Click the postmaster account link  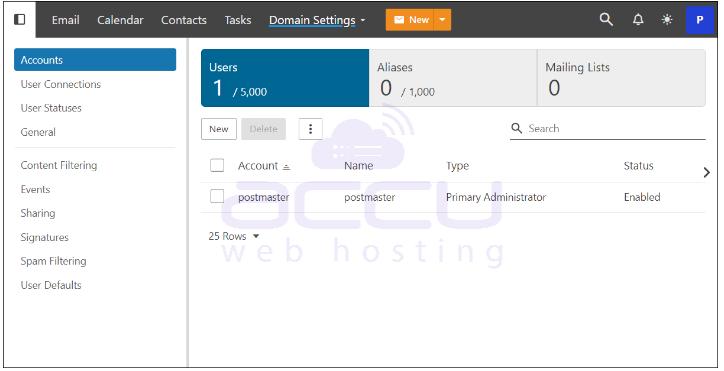(x=264, y=197)
